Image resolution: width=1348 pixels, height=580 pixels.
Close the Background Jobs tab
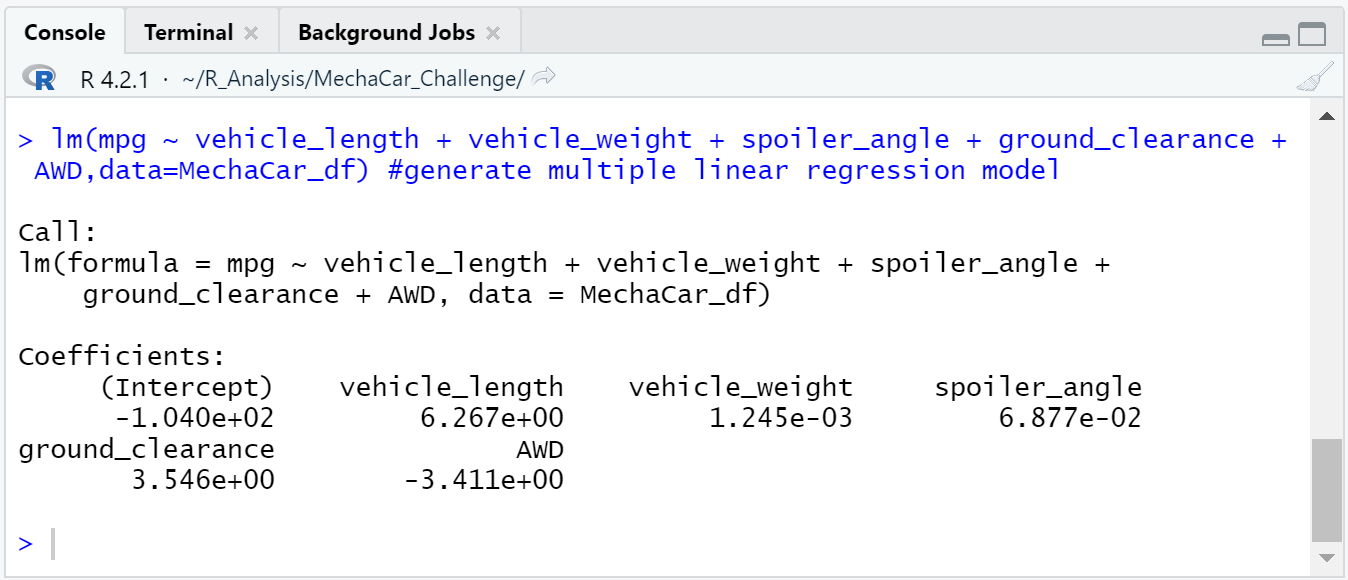pos(493,32)
